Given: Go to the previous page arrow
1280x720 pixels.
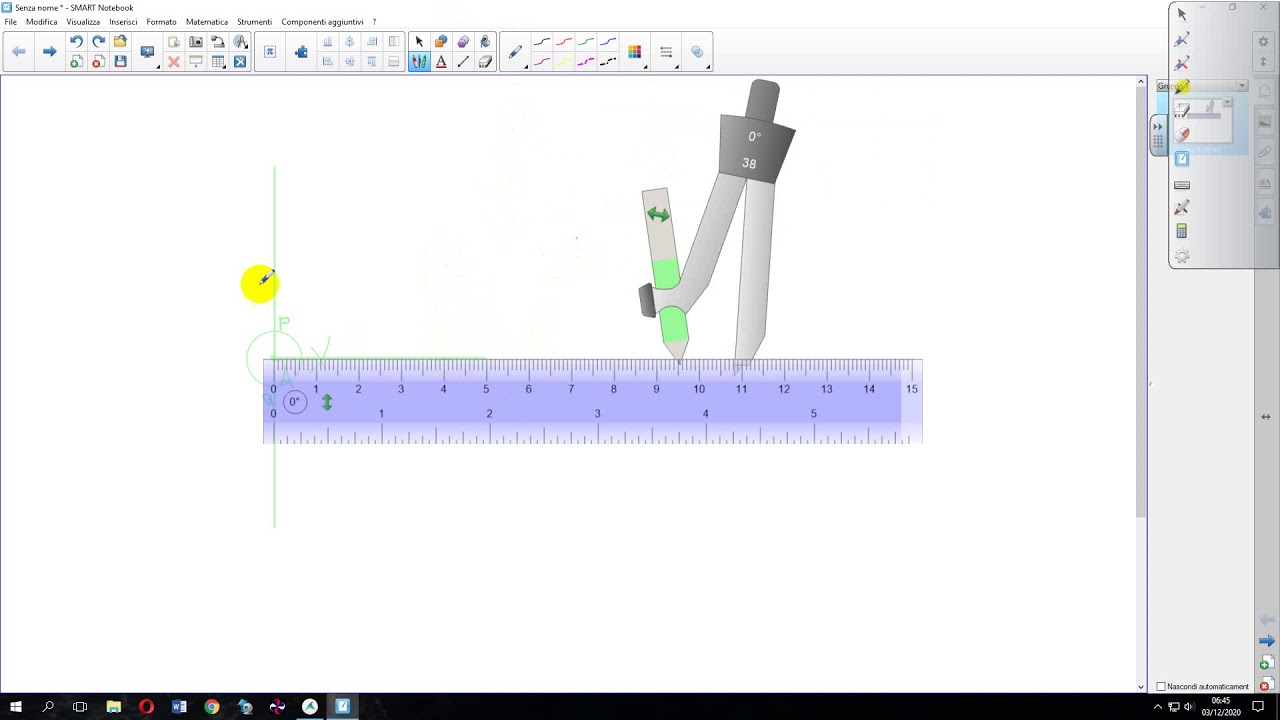Looking at the screenshot, I should tap(19, 51).
